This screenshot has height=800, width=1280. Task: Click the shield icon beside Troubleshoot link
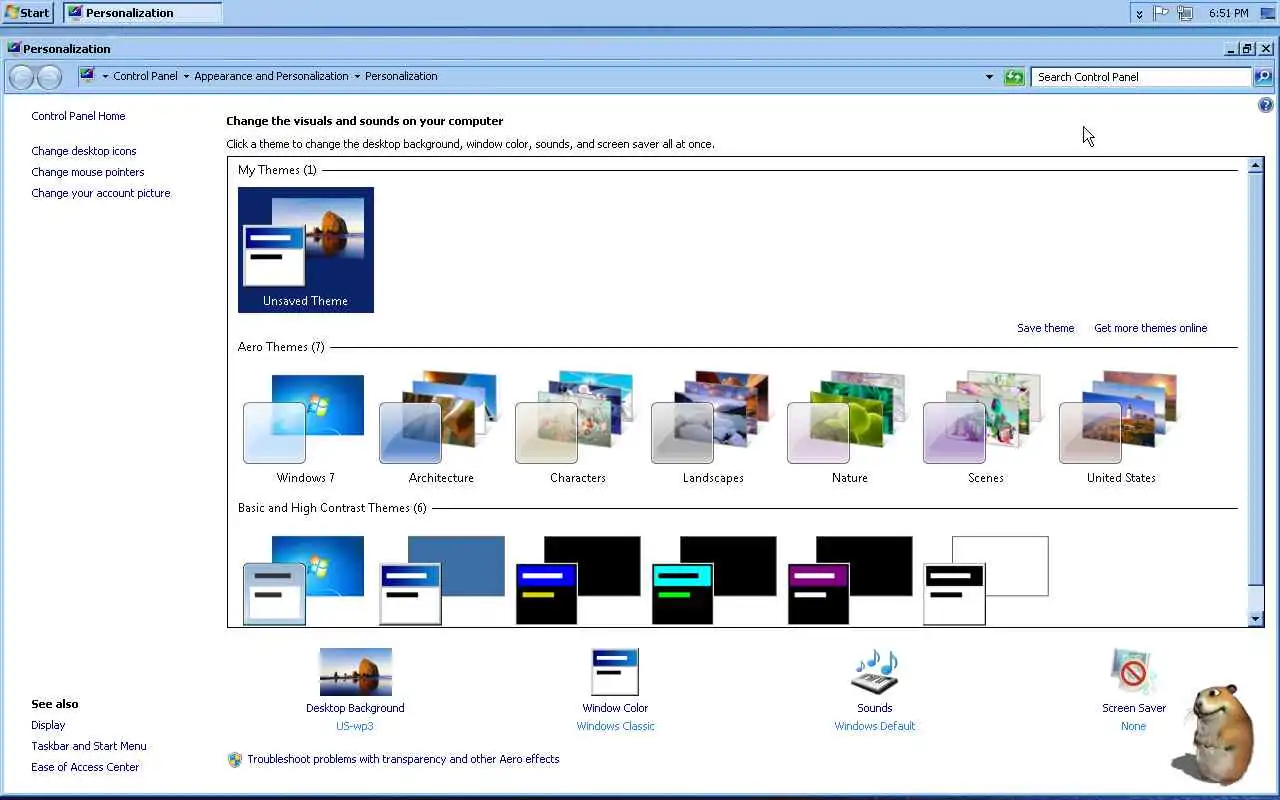click(235, 760)
